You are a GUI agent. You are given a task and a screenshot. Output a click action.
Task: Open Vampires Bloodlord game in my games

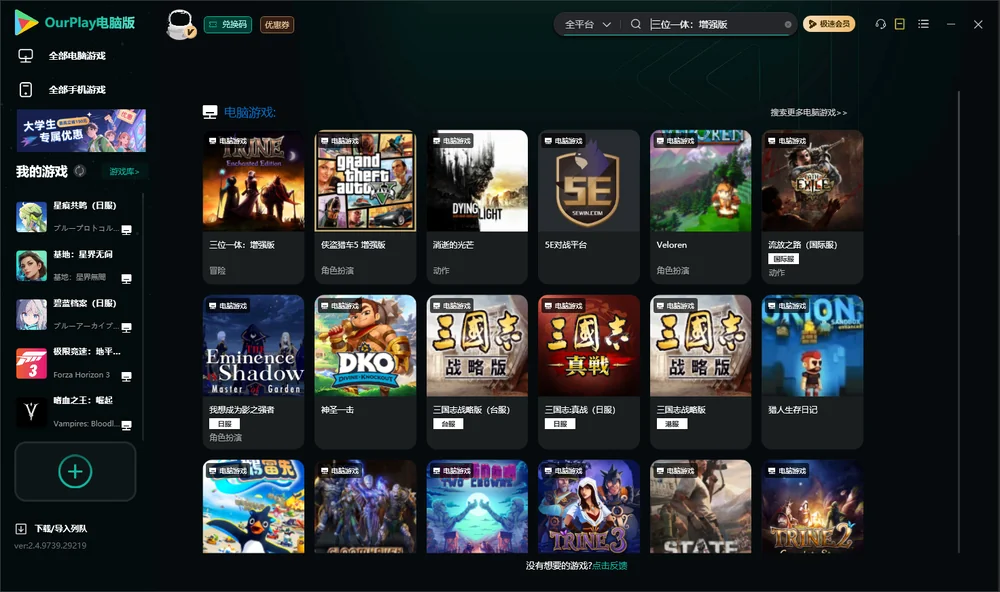(75, 412)
